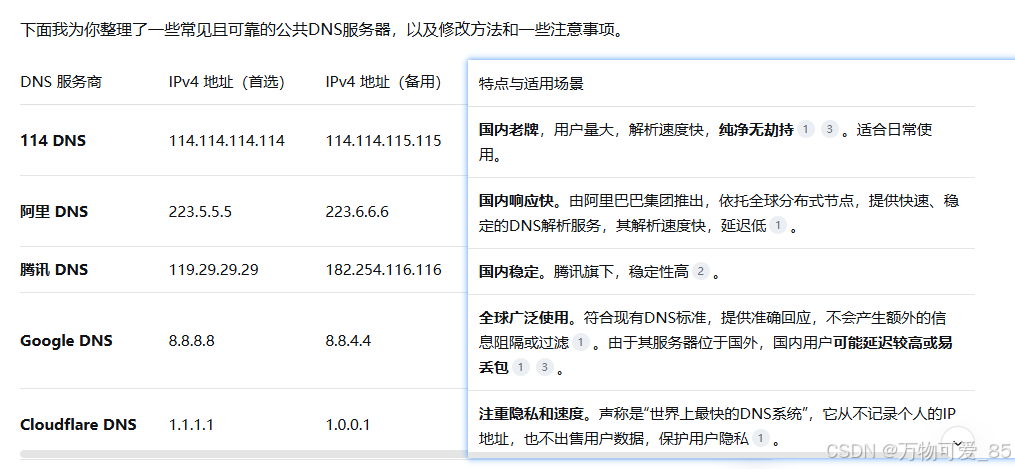
Task: Open citation badge 3 after 丢包 in Google row
Action: tap(545, 367)
